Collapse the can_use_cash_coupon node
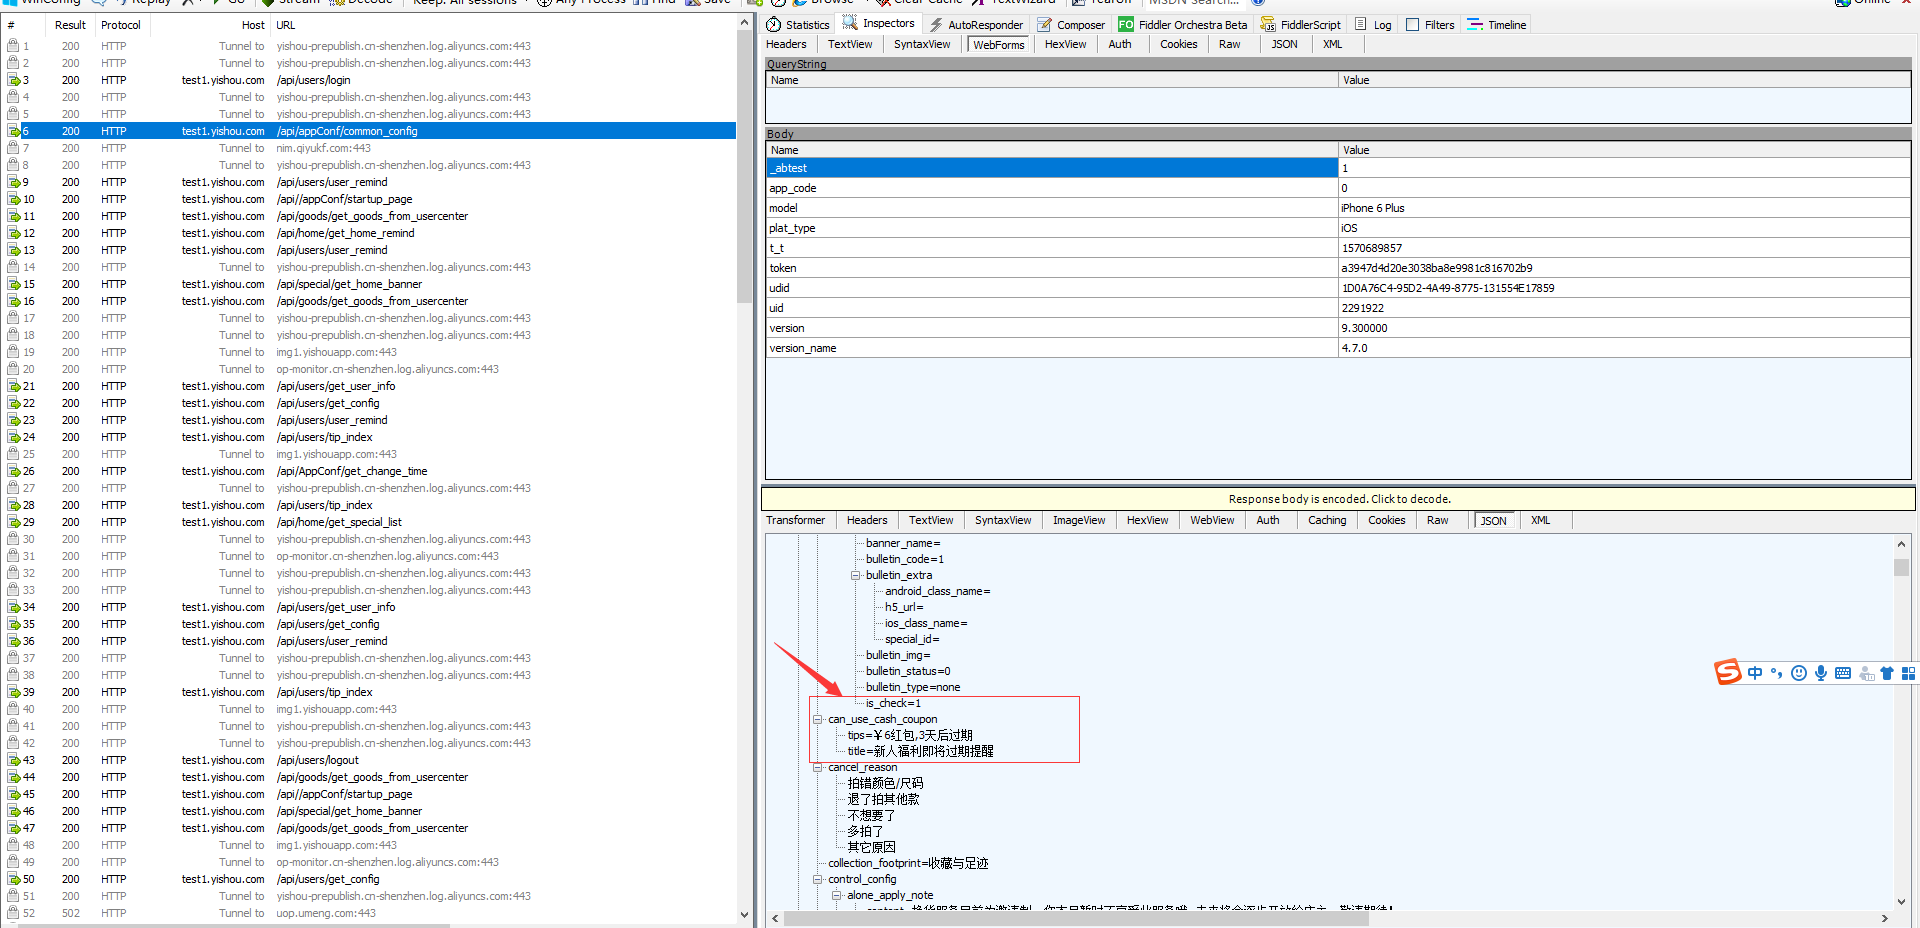Viewport: 1920px width, 928px height. coord(817,719)
